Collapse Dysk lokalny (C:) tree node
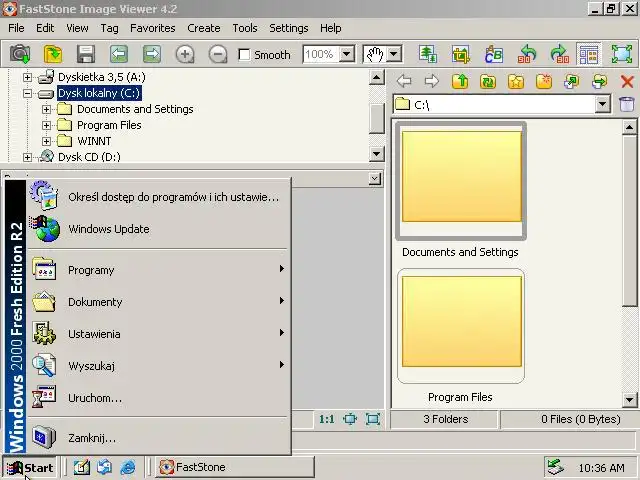This screenshot has width=640, height=480. point(27,93)
